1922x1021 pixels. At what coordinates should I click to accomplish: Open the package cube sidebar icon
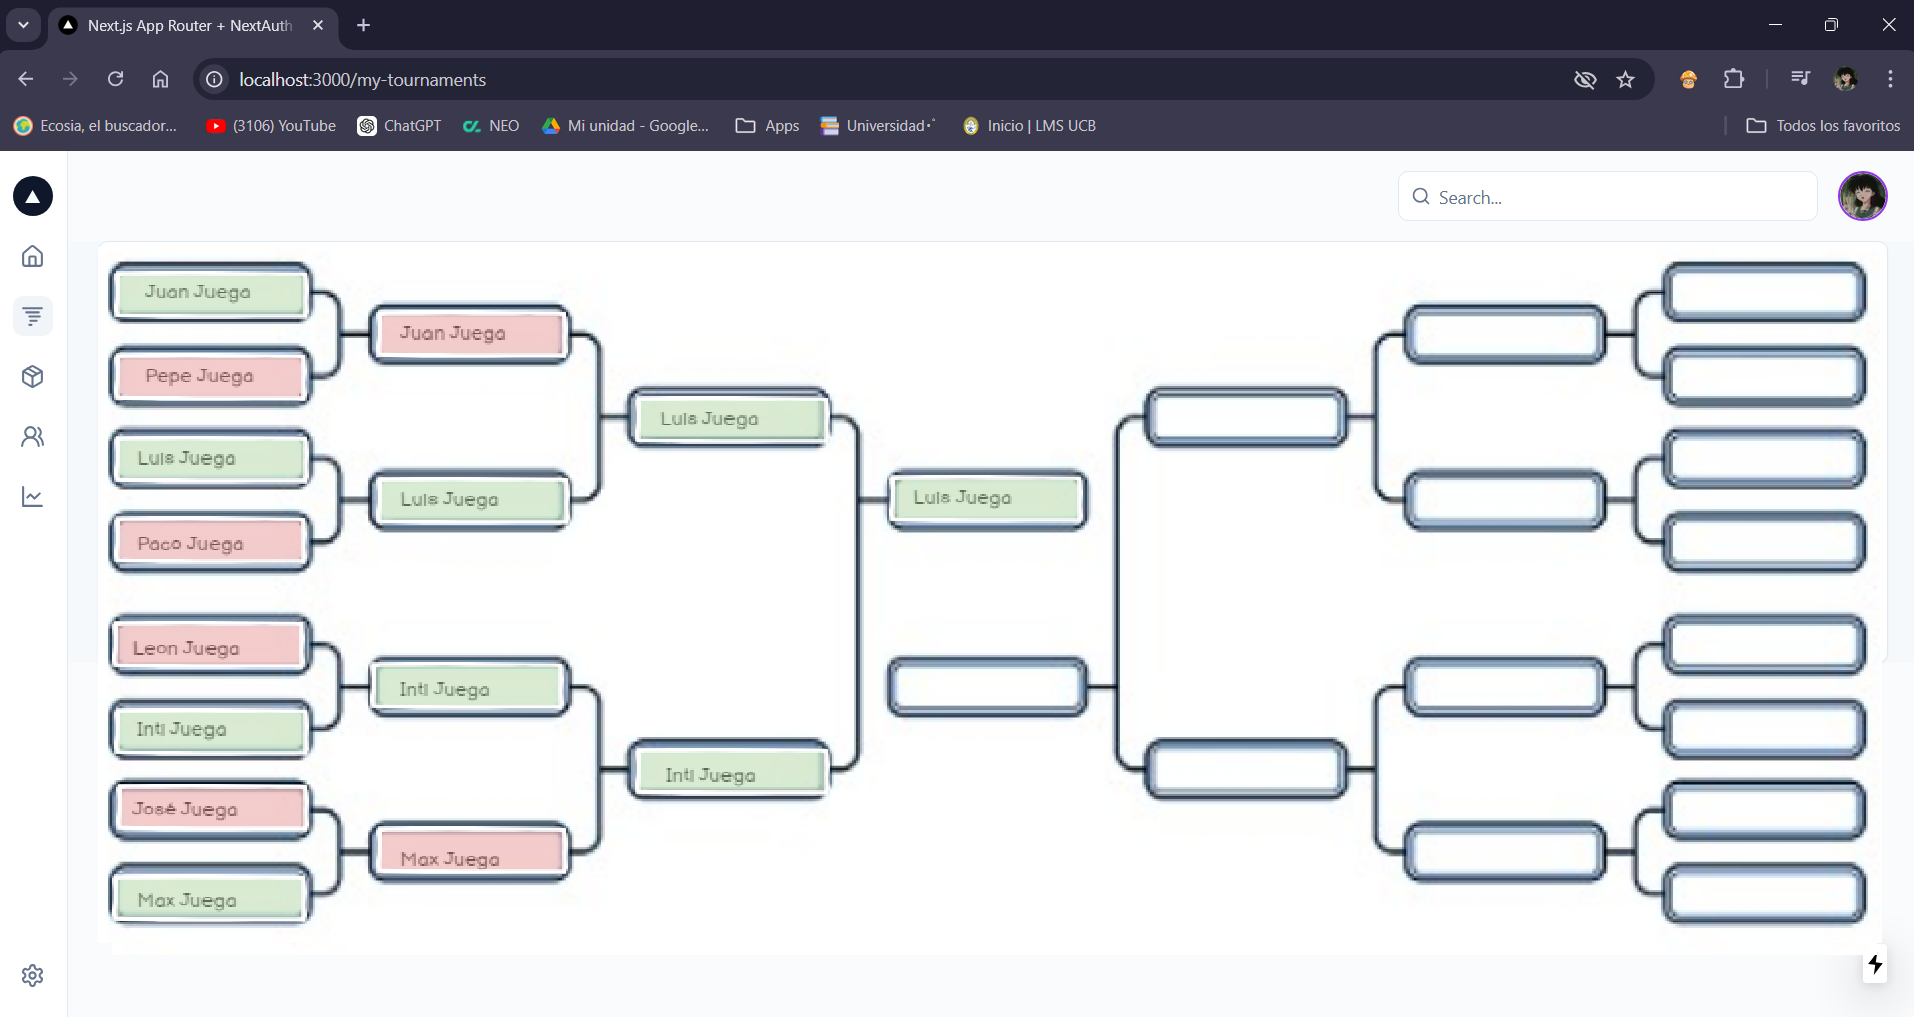pyautogui.click(x=33, y=377)
